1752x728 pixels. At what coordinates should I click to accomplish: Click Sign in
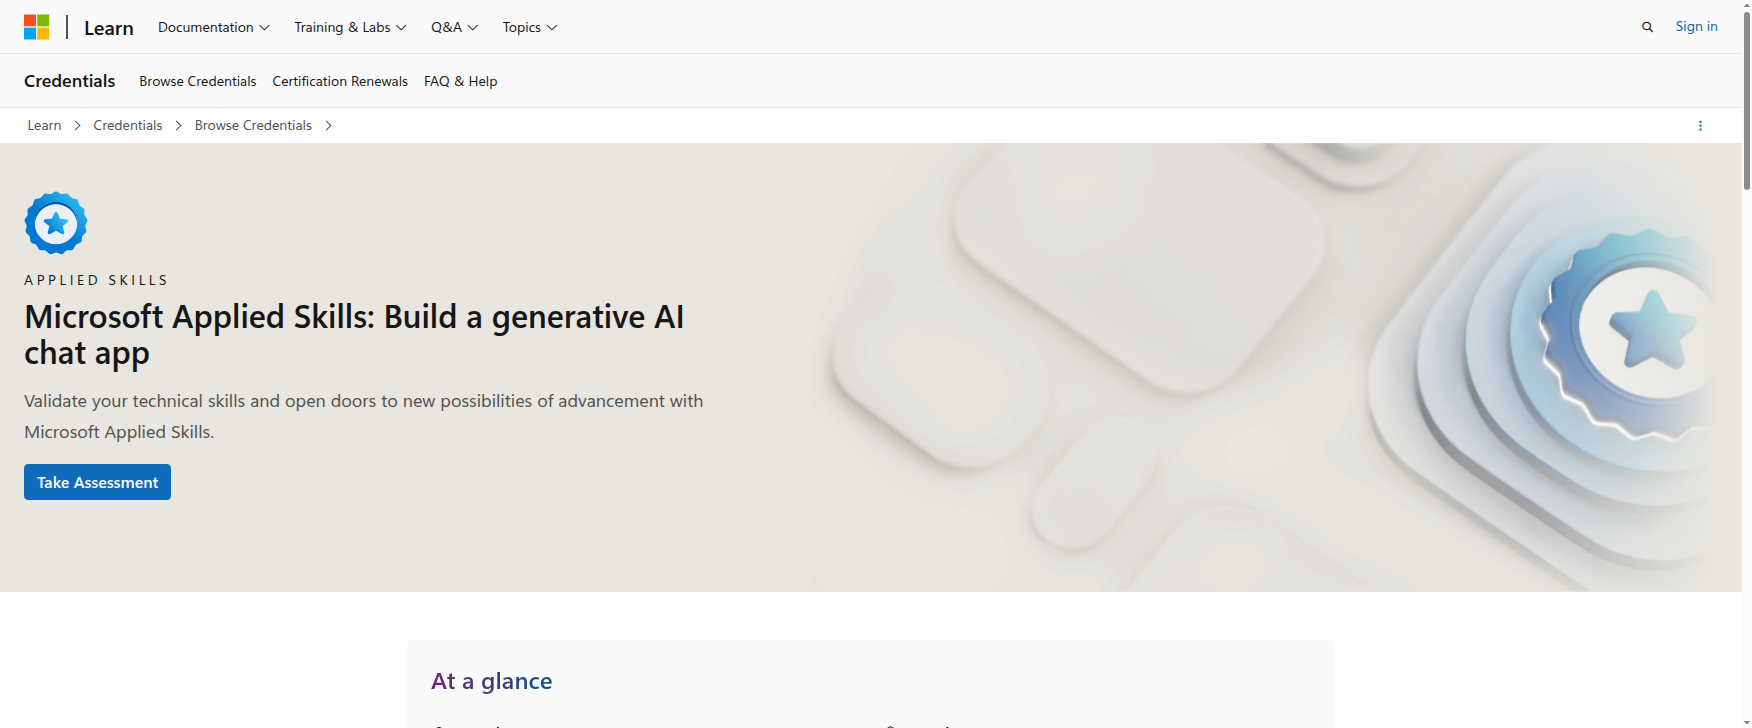click(1696, 27)
